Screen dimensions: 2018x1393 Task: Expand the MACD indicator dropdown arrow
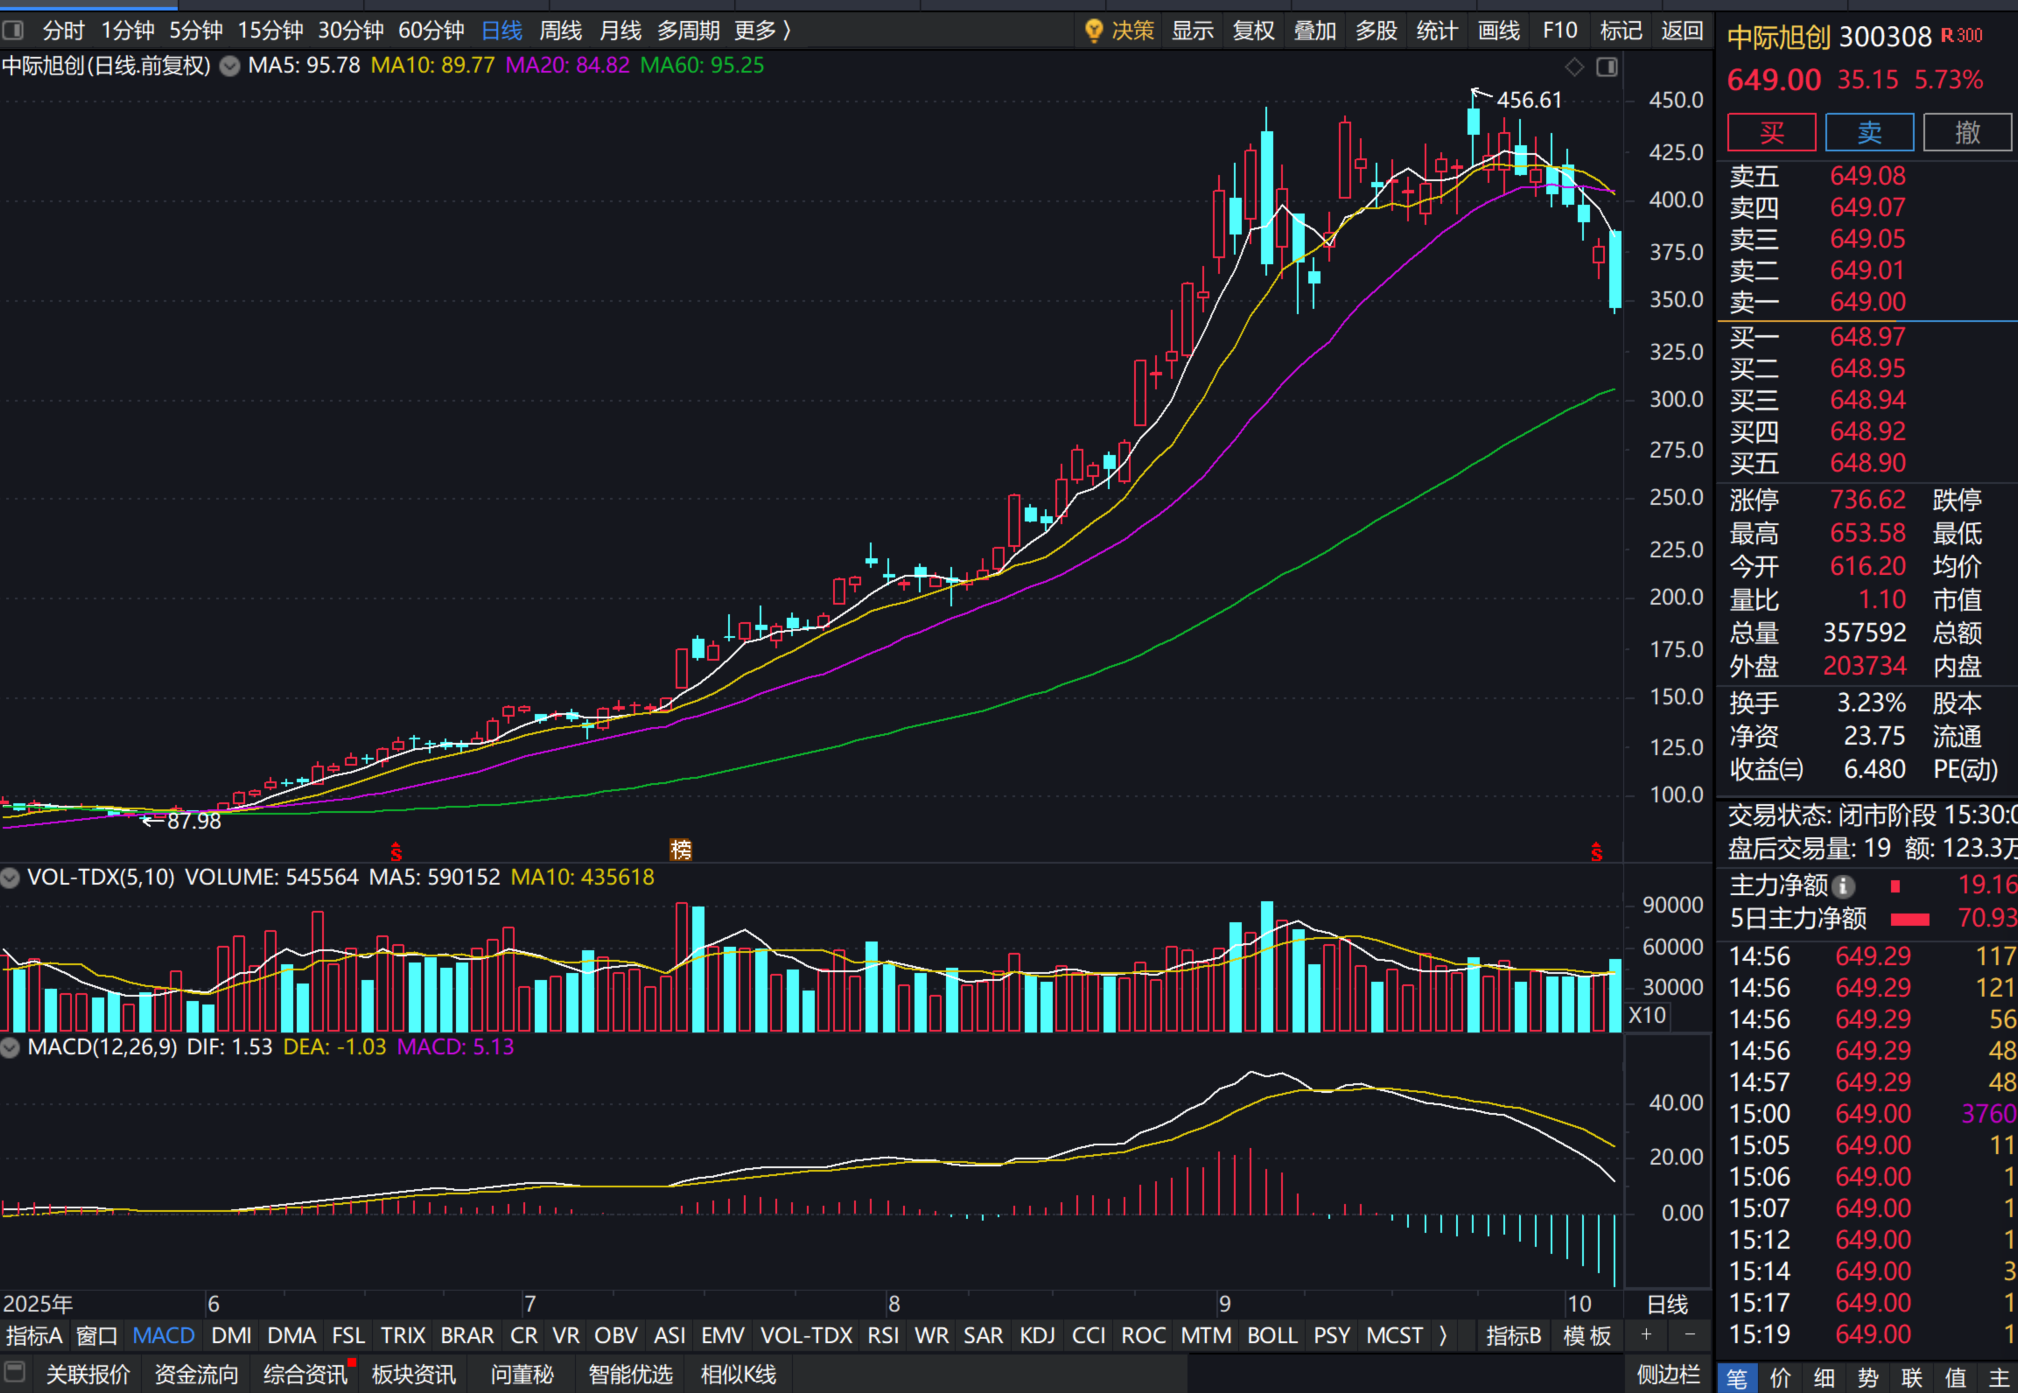click(x=11, y=1048)
